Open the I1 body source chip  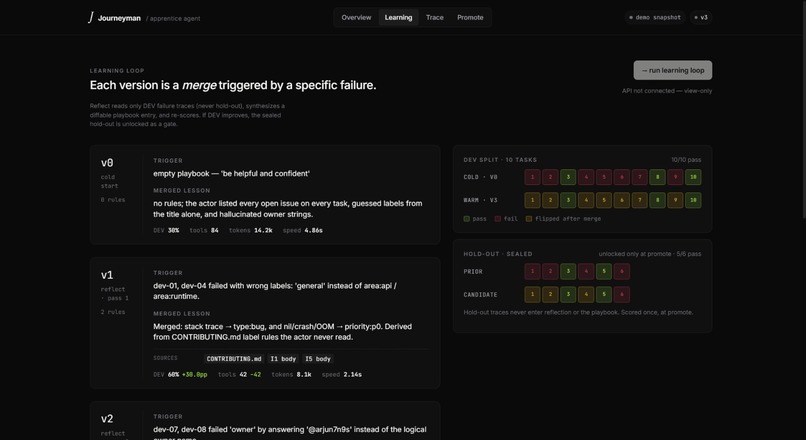[x=283, y=359]
